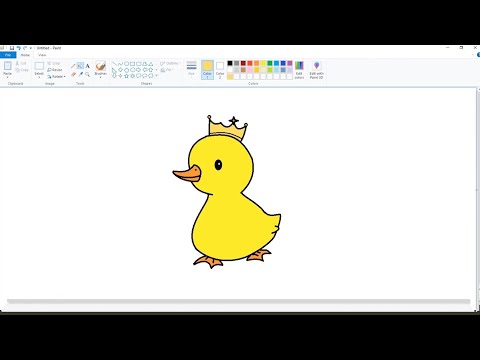Screen dimensions: 480x360
Task: Select the Pencil tool
Action: point(73,66)
